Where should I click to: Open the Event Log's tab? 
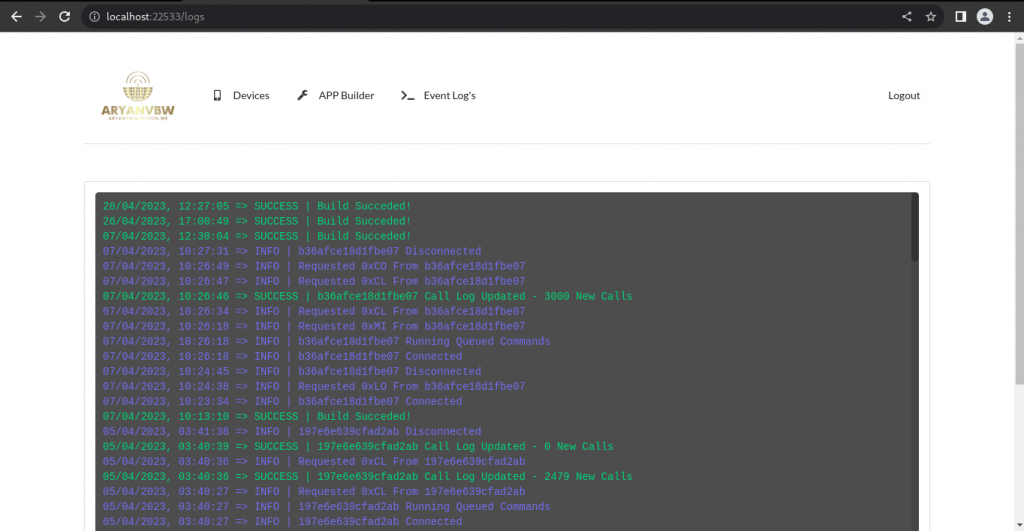point(449,96)
